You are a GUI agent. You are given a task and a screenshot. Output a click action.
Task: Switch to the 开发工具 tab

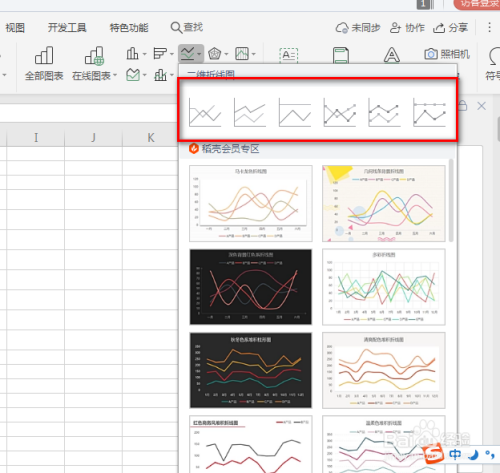point(67,28)
